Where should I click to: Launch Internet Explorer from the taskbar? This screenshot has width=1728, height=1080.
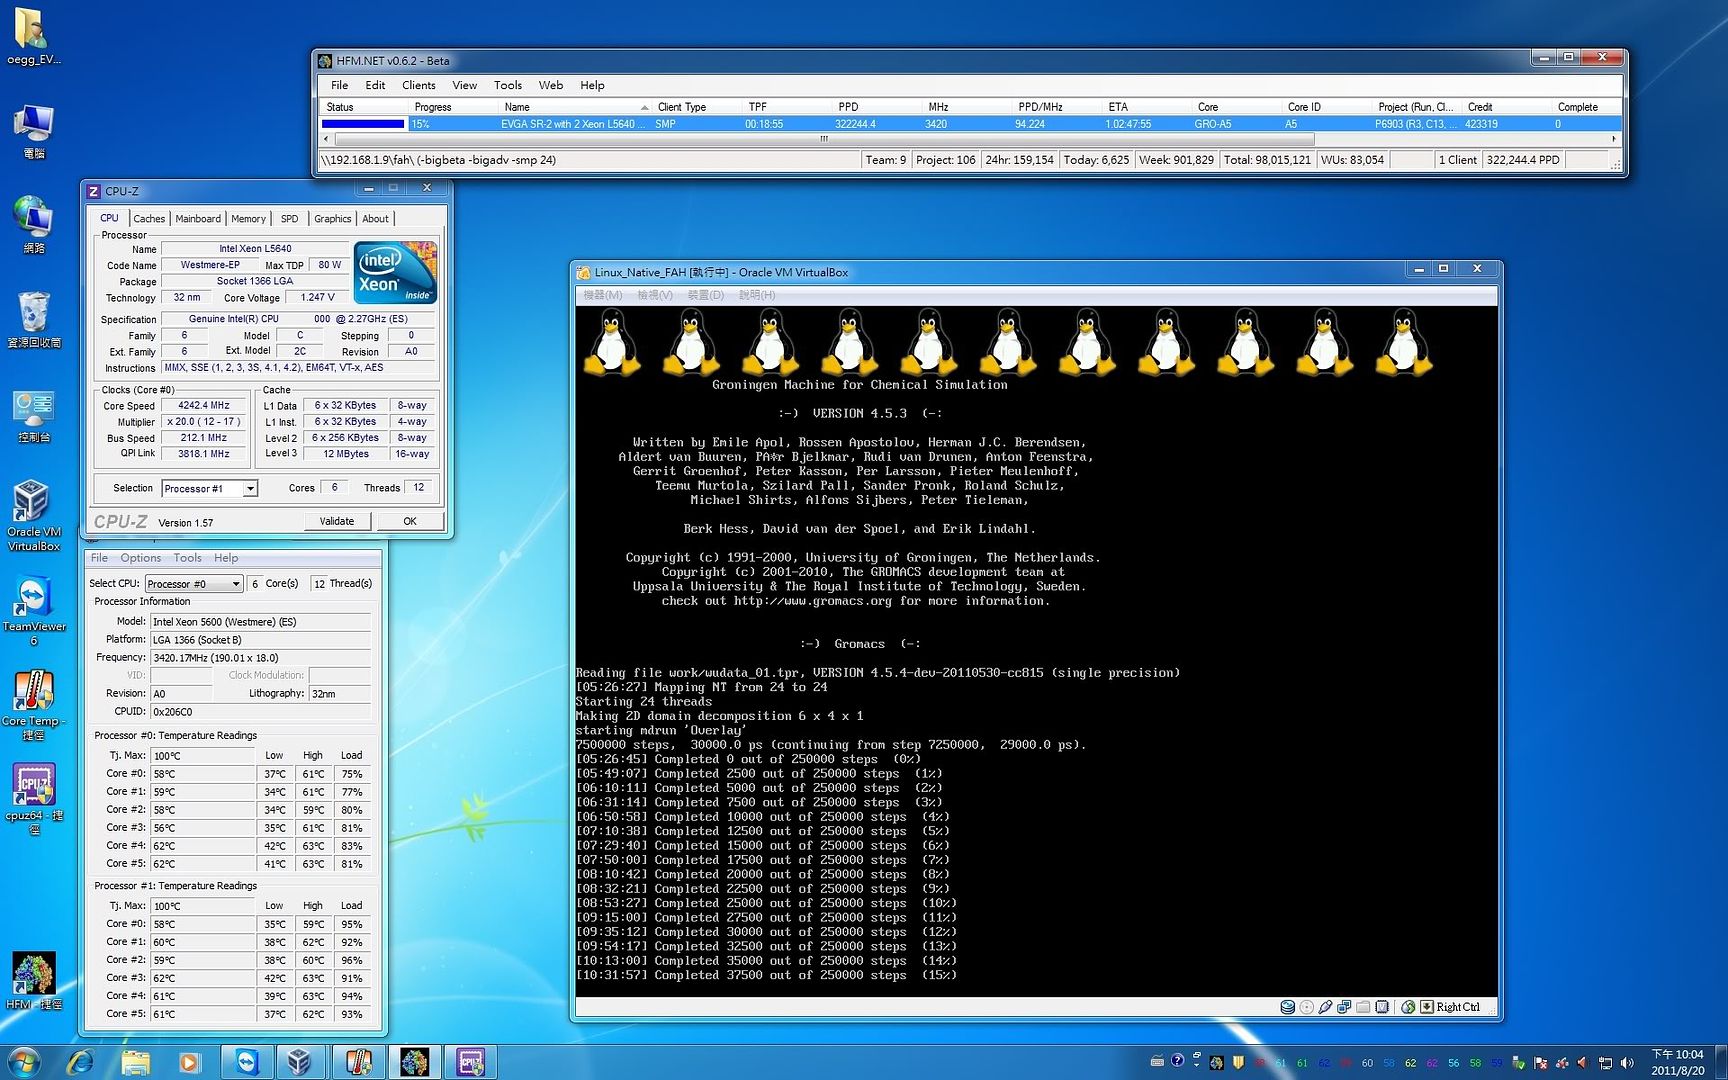80,1062
